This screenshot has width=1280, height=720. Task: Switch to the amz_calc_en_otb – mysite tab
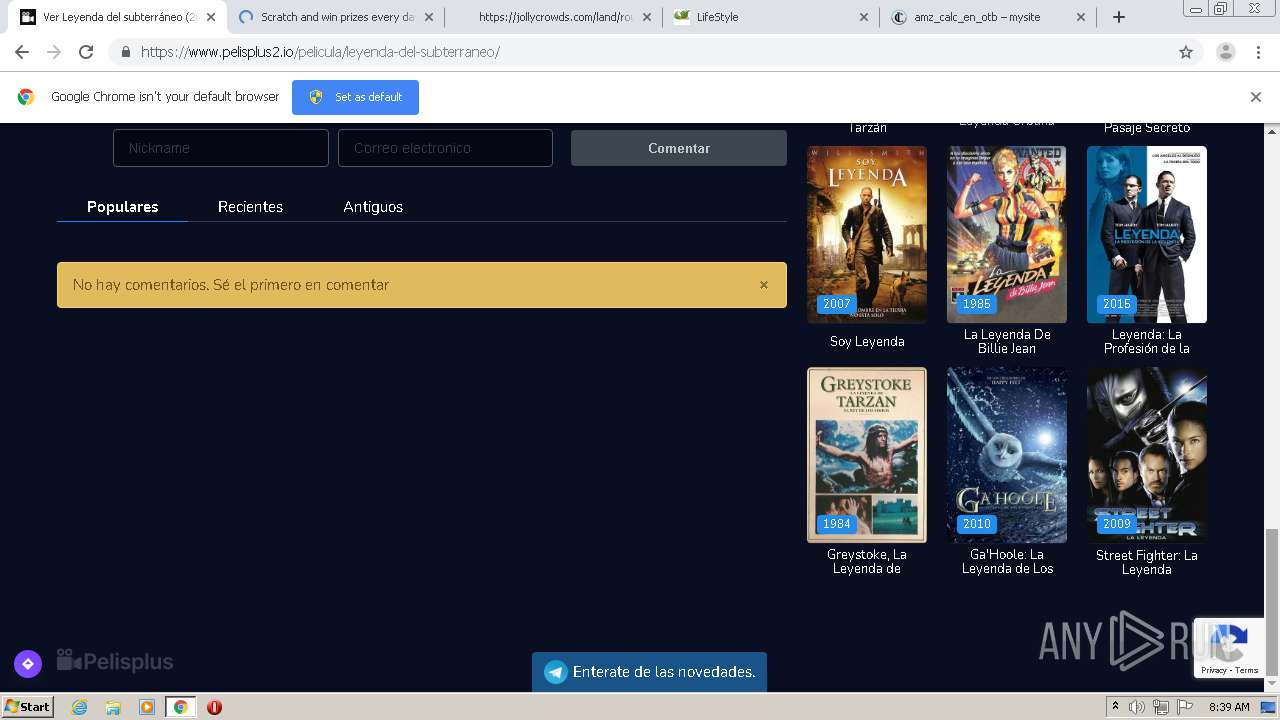(987, 17)
